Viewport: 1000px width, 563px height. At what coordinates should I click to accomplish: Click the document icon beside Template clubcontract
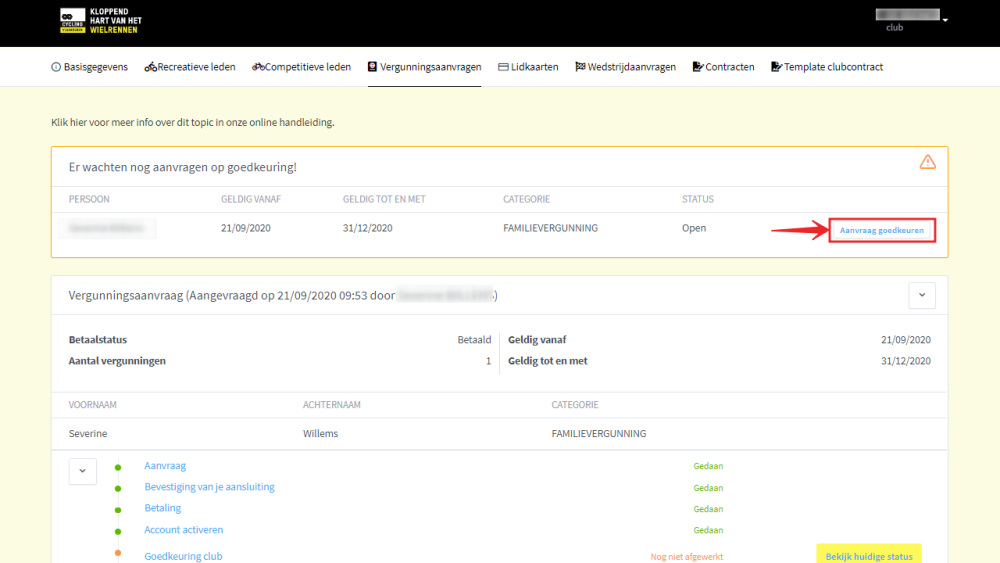[776, 67]
